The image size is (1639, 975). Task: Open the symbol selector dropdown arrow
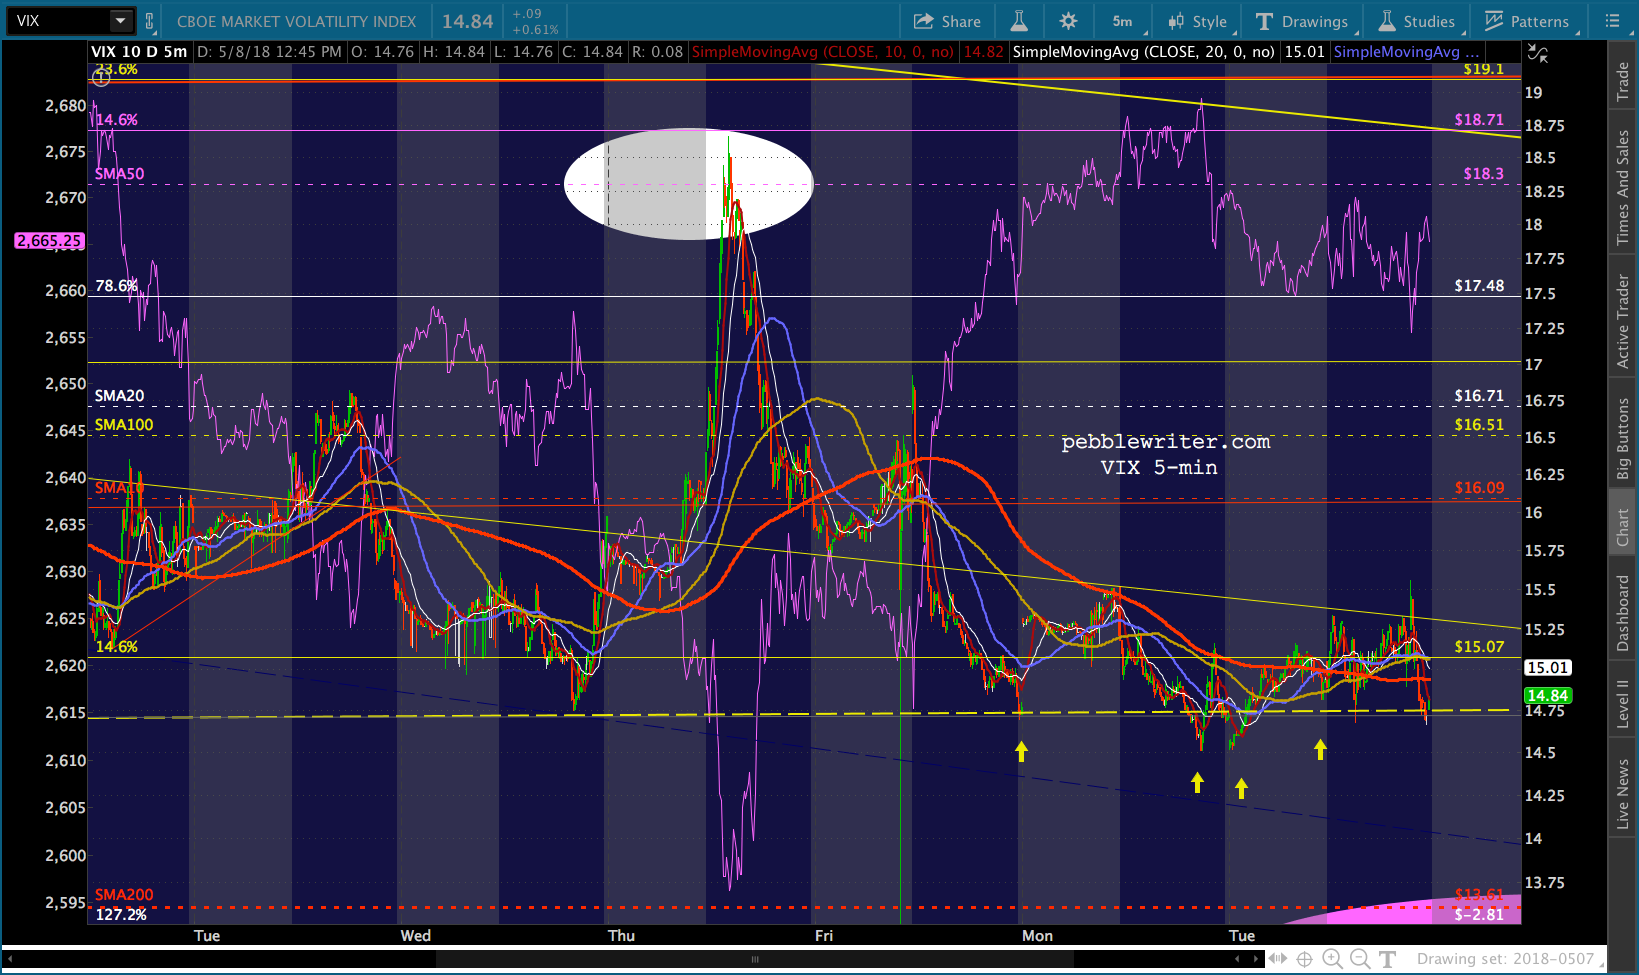(x=120, y=21)
